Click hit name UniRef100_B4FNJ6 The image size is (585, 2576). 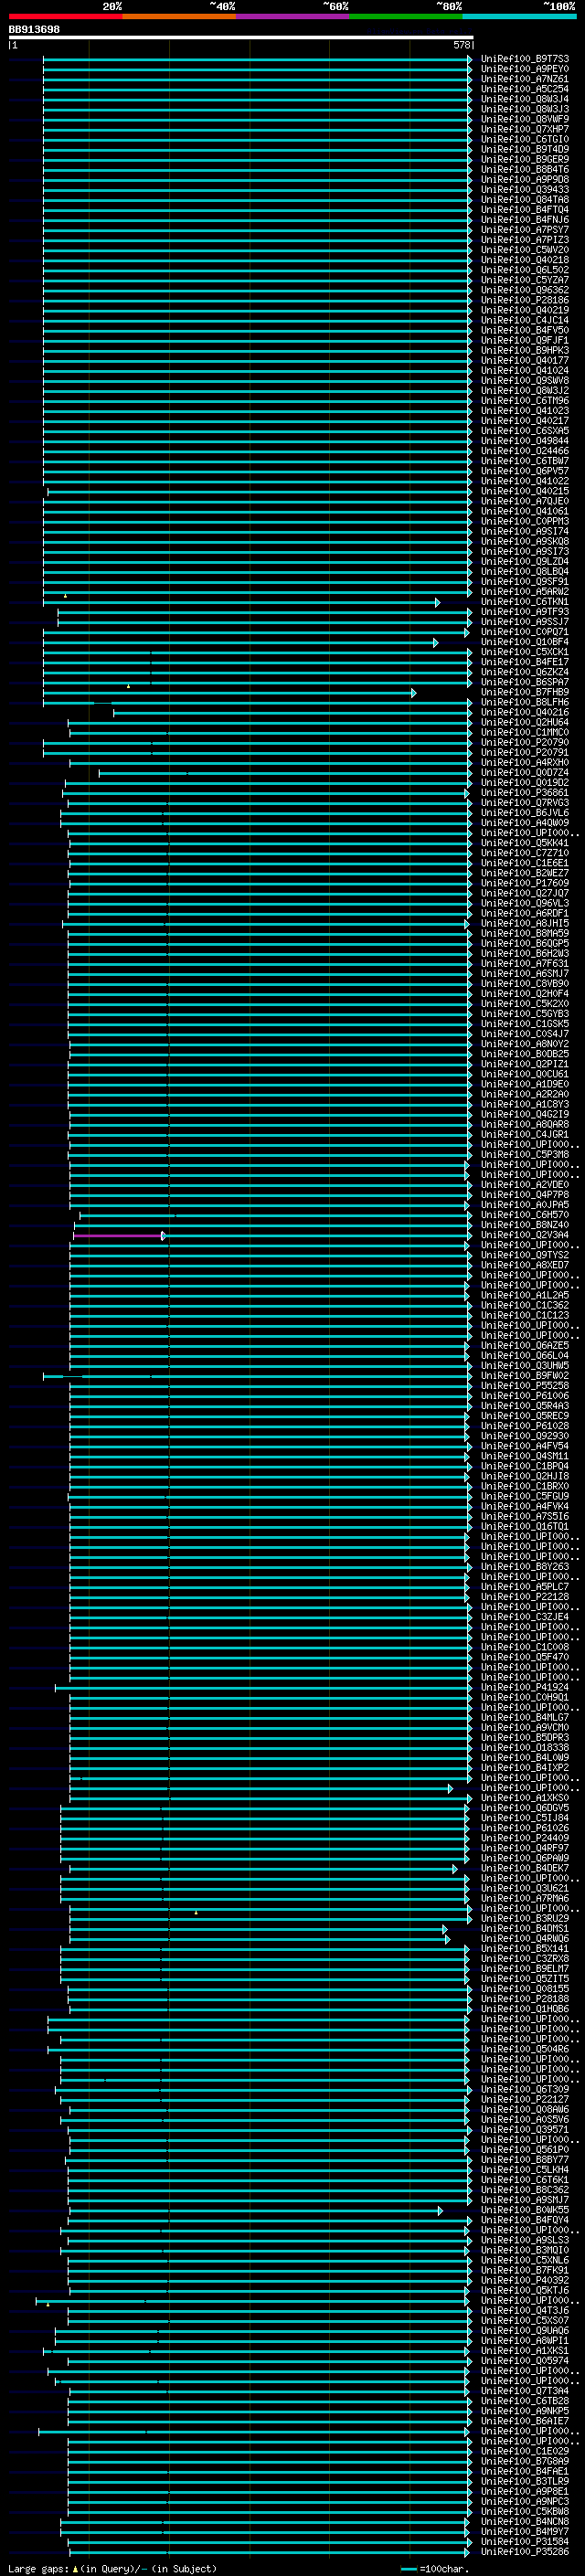(525, 219)
